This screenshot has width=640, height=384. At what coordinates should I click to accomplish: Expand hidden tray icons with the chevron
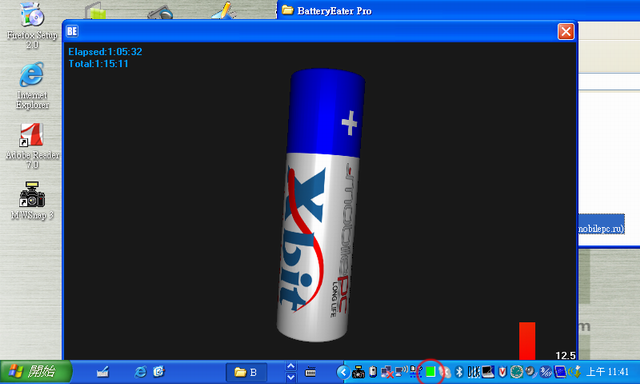(343, 372)
